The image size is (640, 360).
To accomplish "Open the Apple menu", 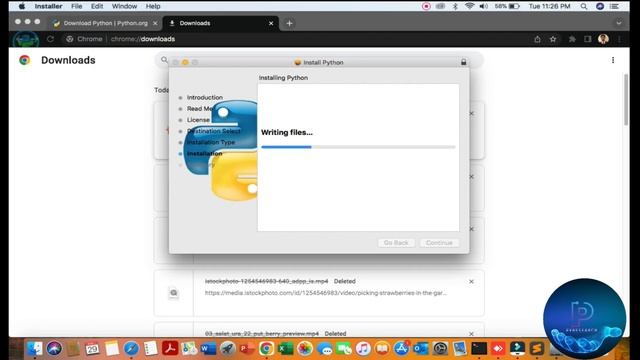I will click(22, 6).
